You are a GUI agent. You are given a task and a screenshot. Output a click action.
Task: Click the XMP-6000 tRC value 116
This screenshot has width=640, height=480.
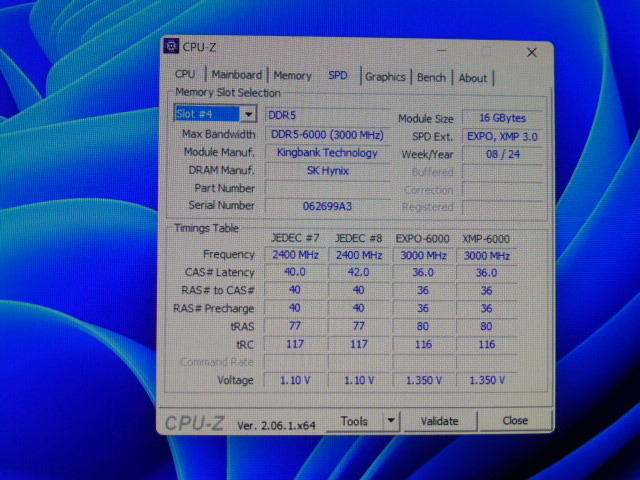coord(487,344)
